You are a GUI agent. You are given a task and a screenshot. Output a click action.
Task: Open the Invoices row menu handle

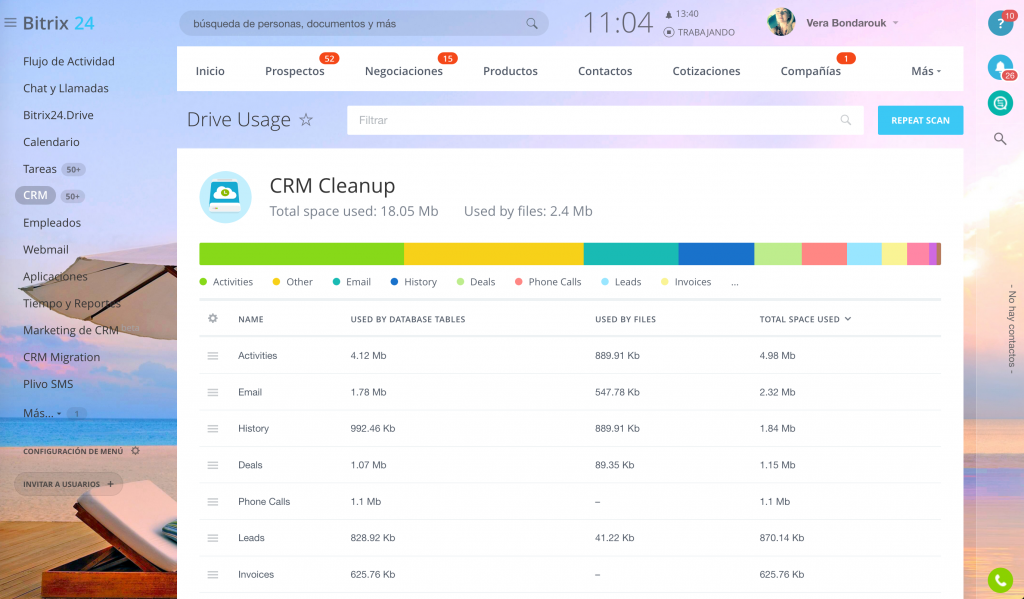pos(212,575)
